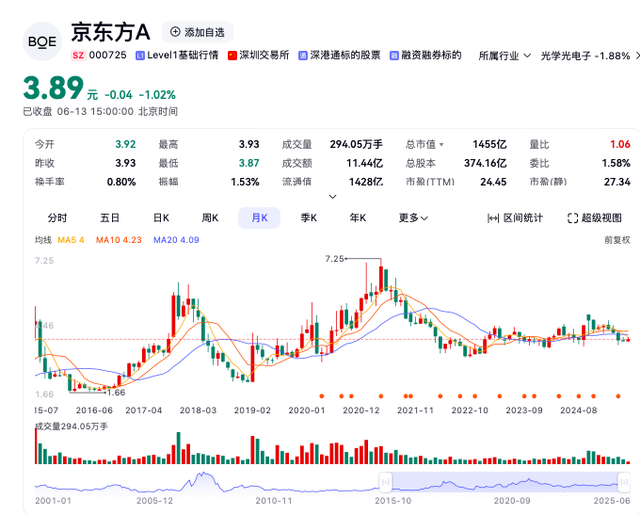The width and height of the screenshot is (640, 515).
Task: Switch to the 季K chart tab
Action: pos(309,218)
